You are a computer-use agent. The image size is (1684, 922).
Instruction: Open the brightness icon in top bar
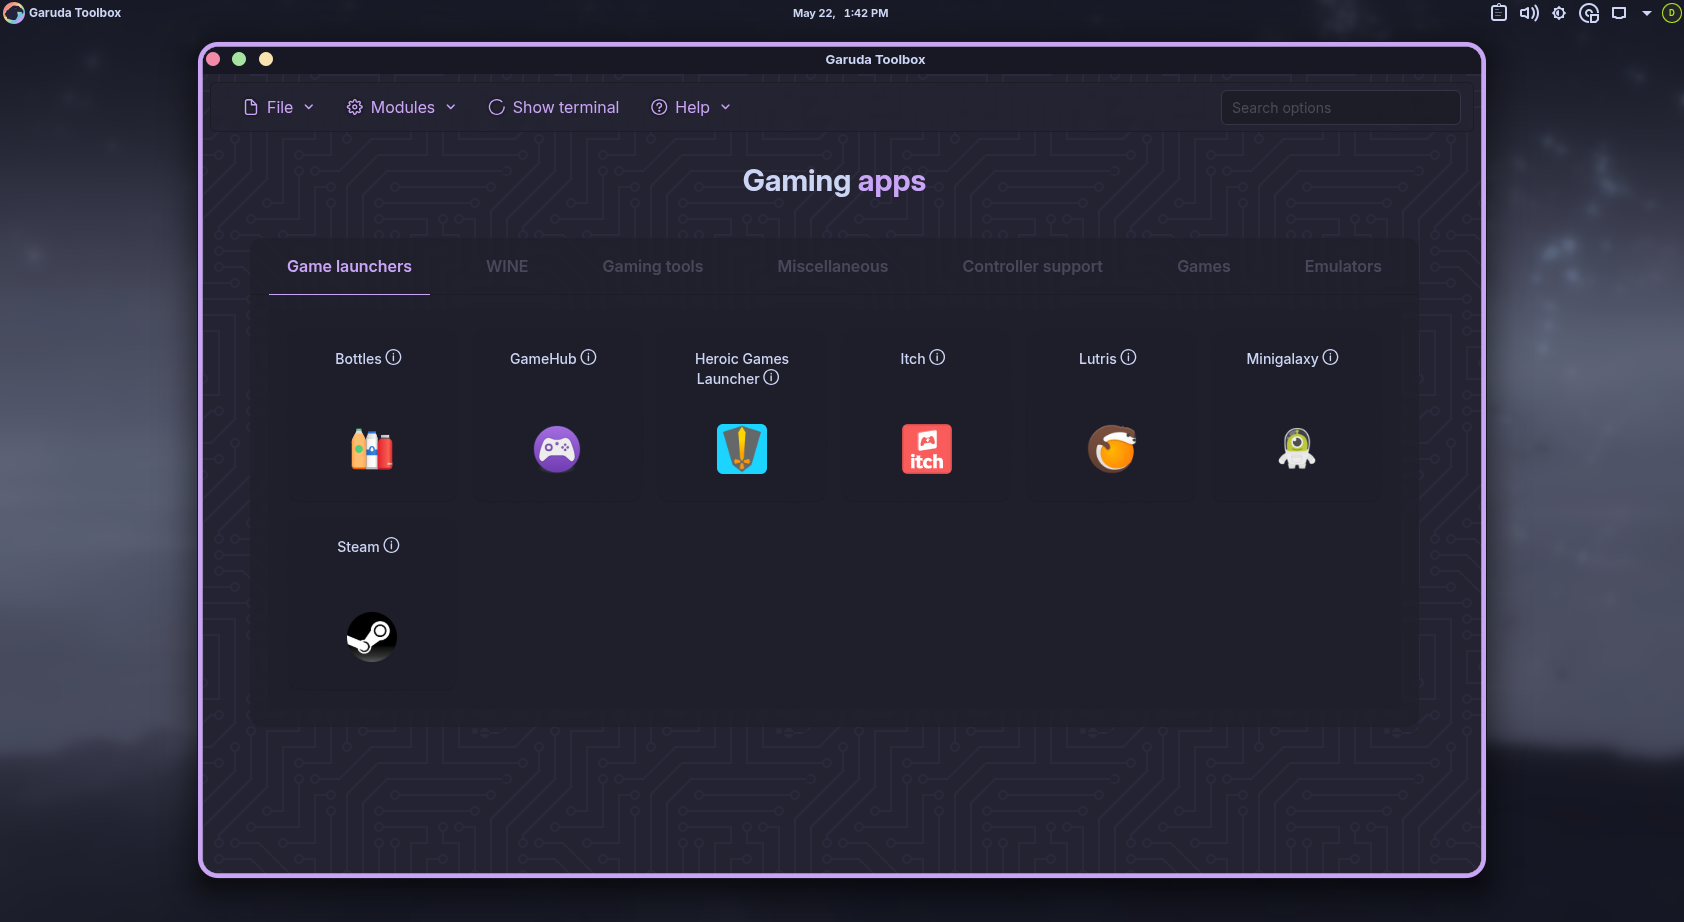tap(1559, 13)
